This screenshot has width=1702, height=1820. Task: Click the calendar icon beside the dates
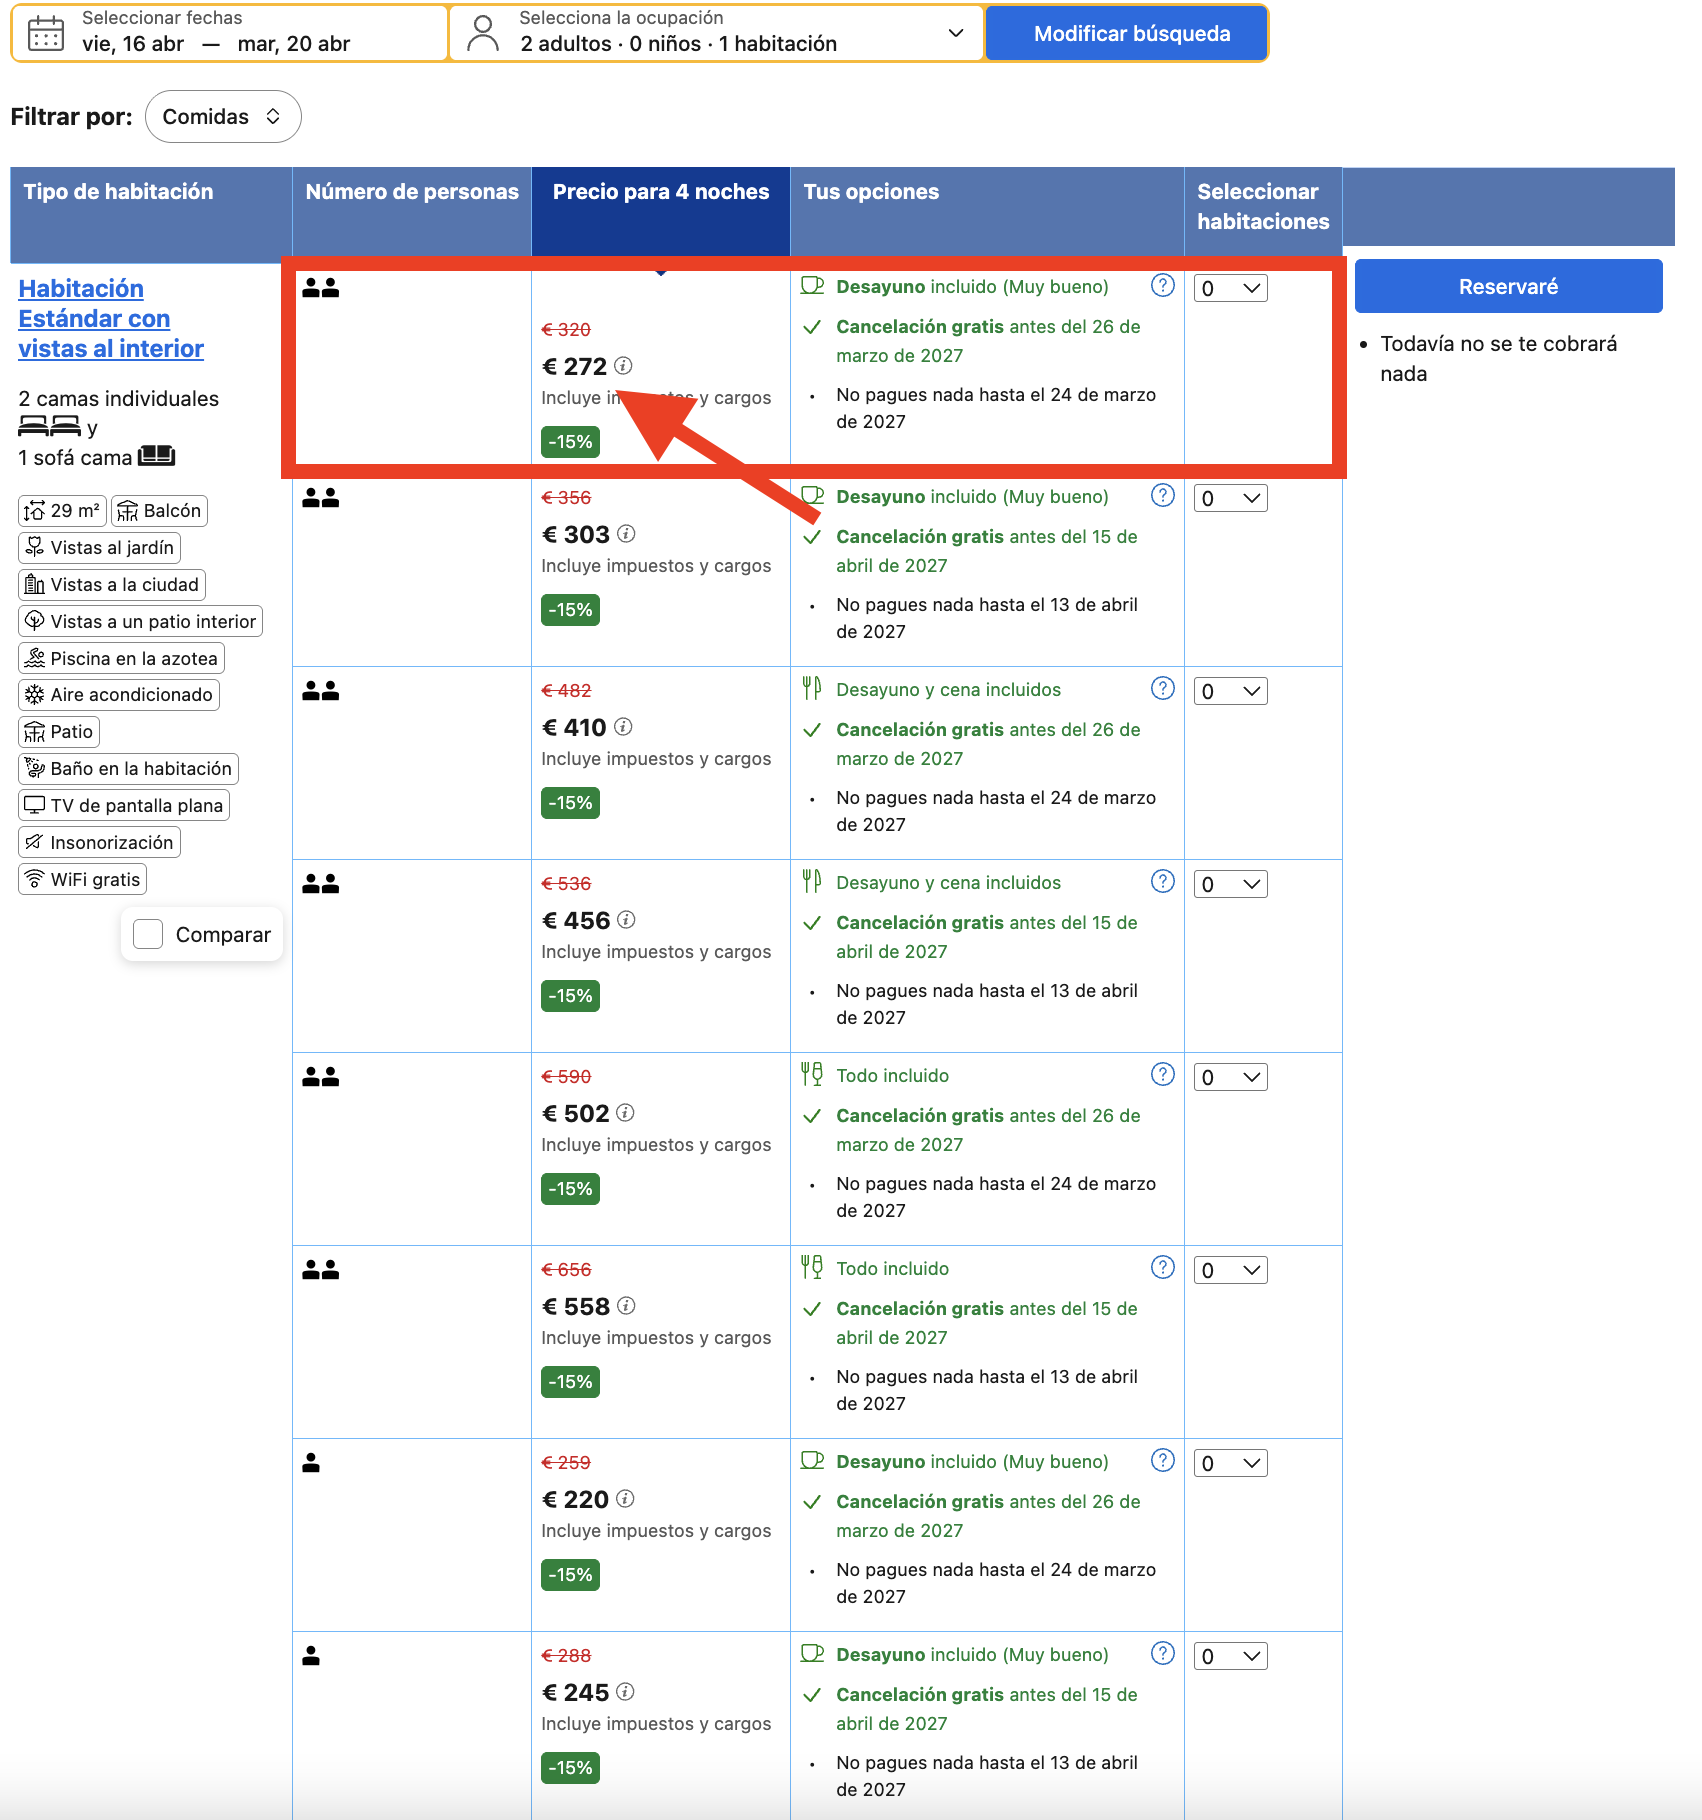(x=46, y=33)
